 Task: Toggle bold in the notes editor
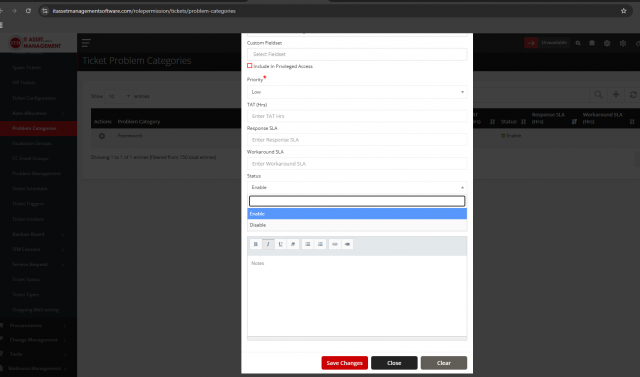pos(256,244)
